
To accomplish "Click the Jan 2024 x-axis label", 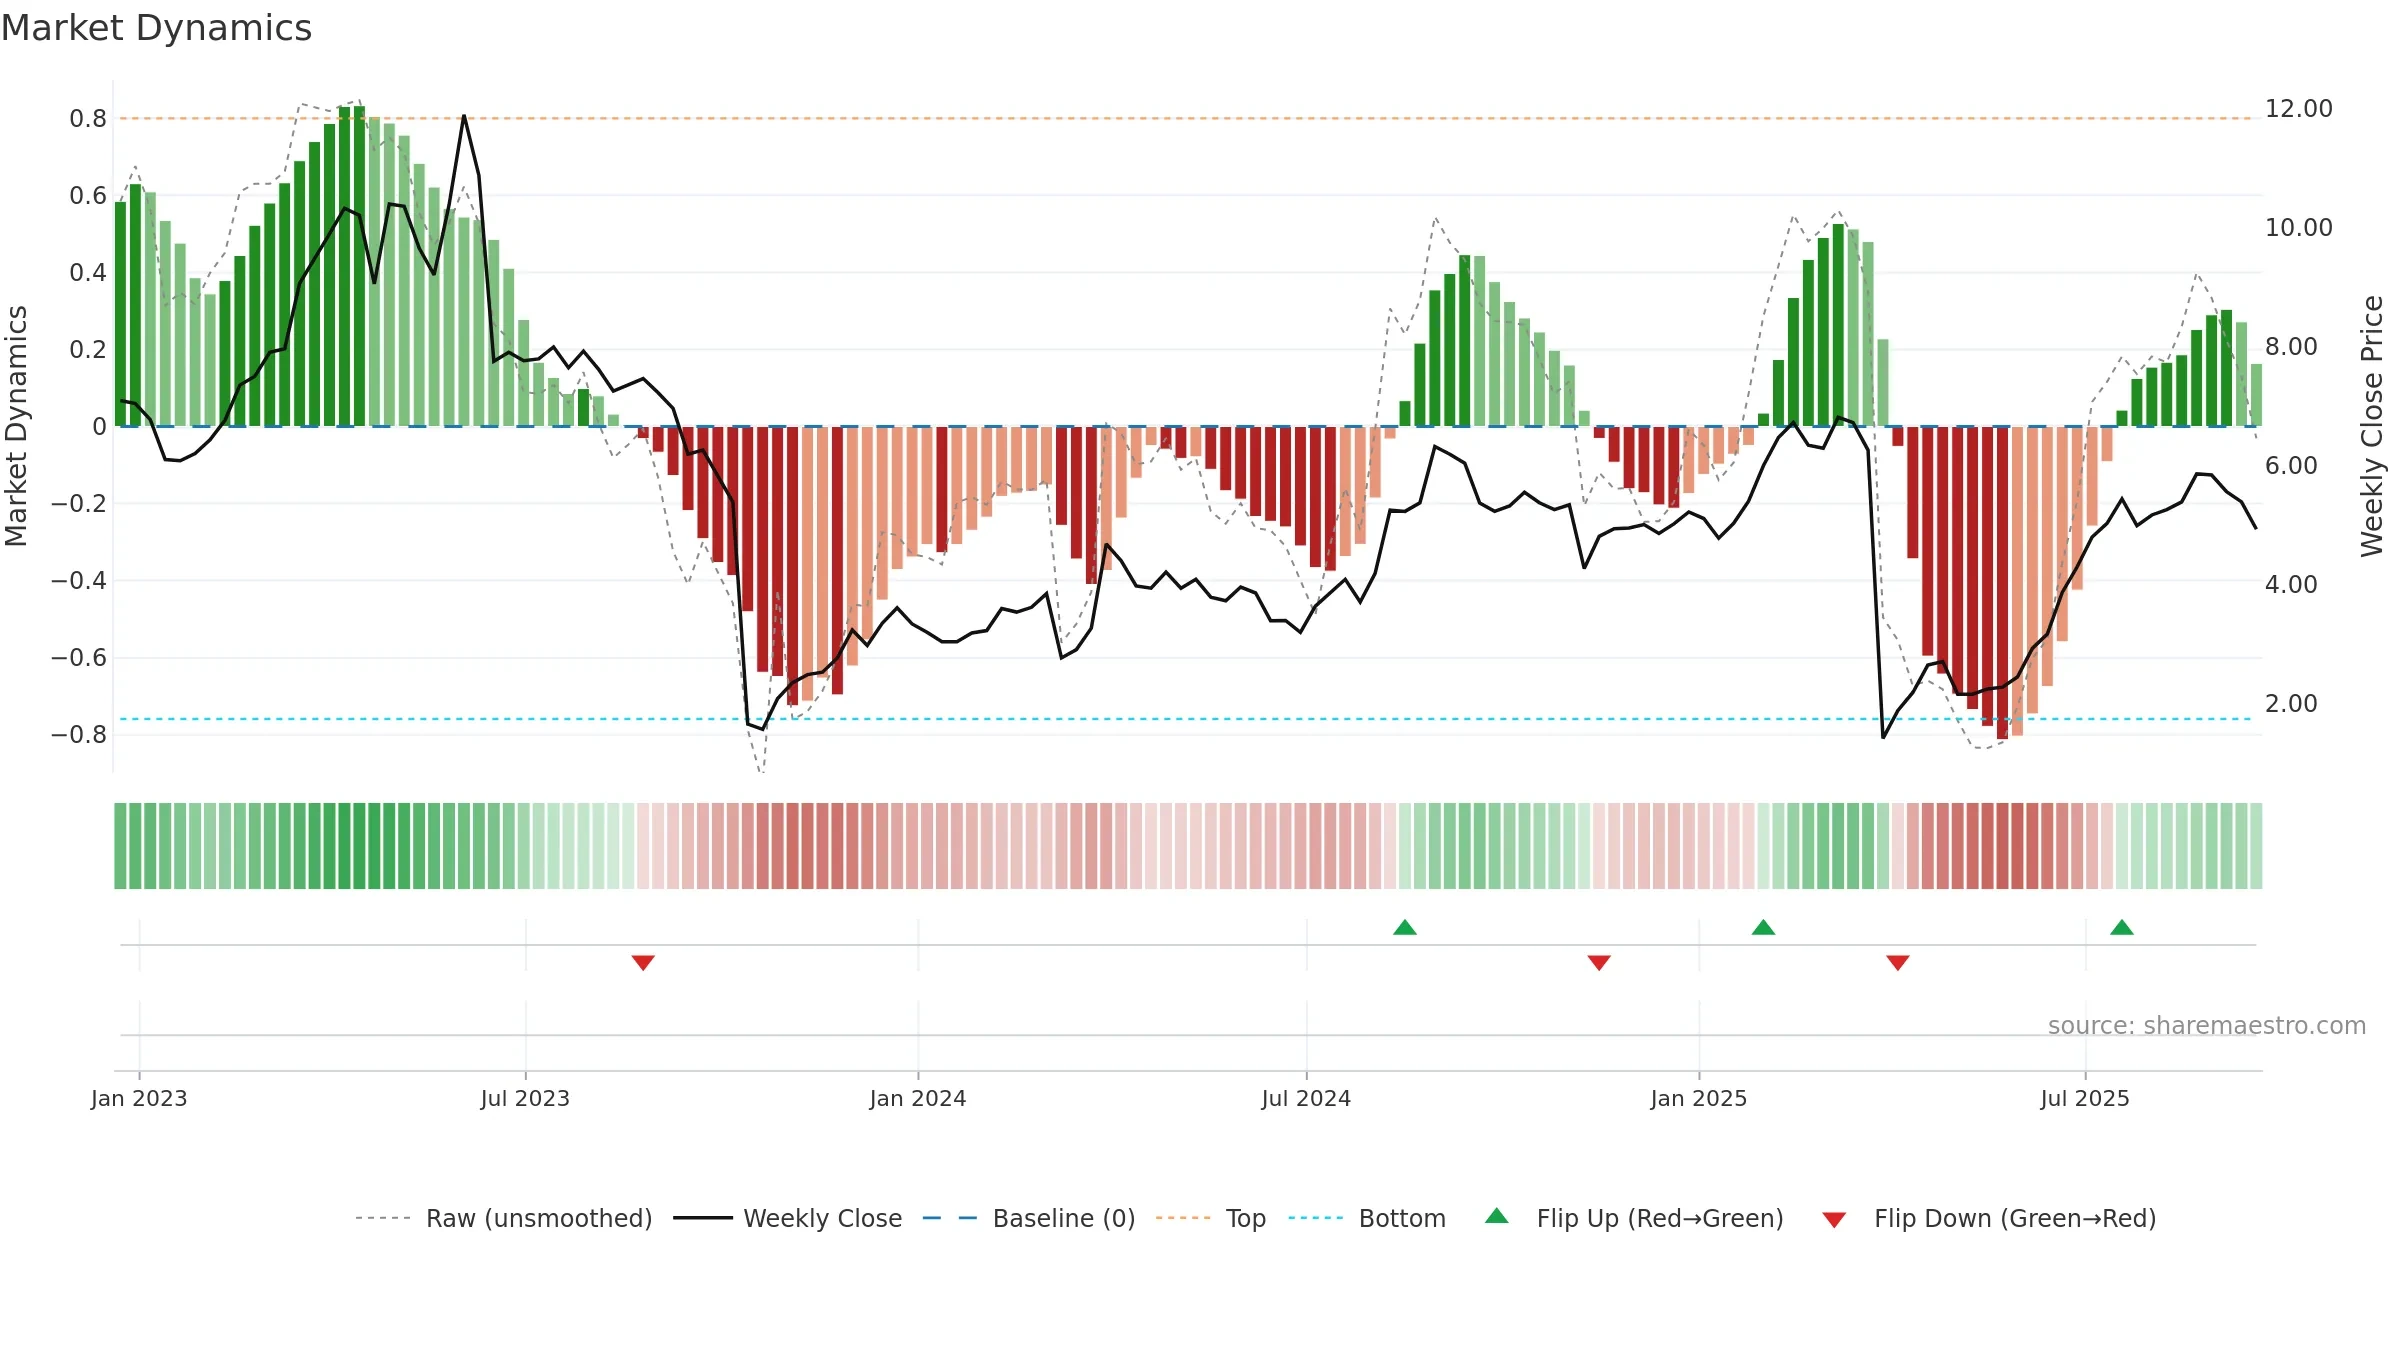I will point(918,1098).
